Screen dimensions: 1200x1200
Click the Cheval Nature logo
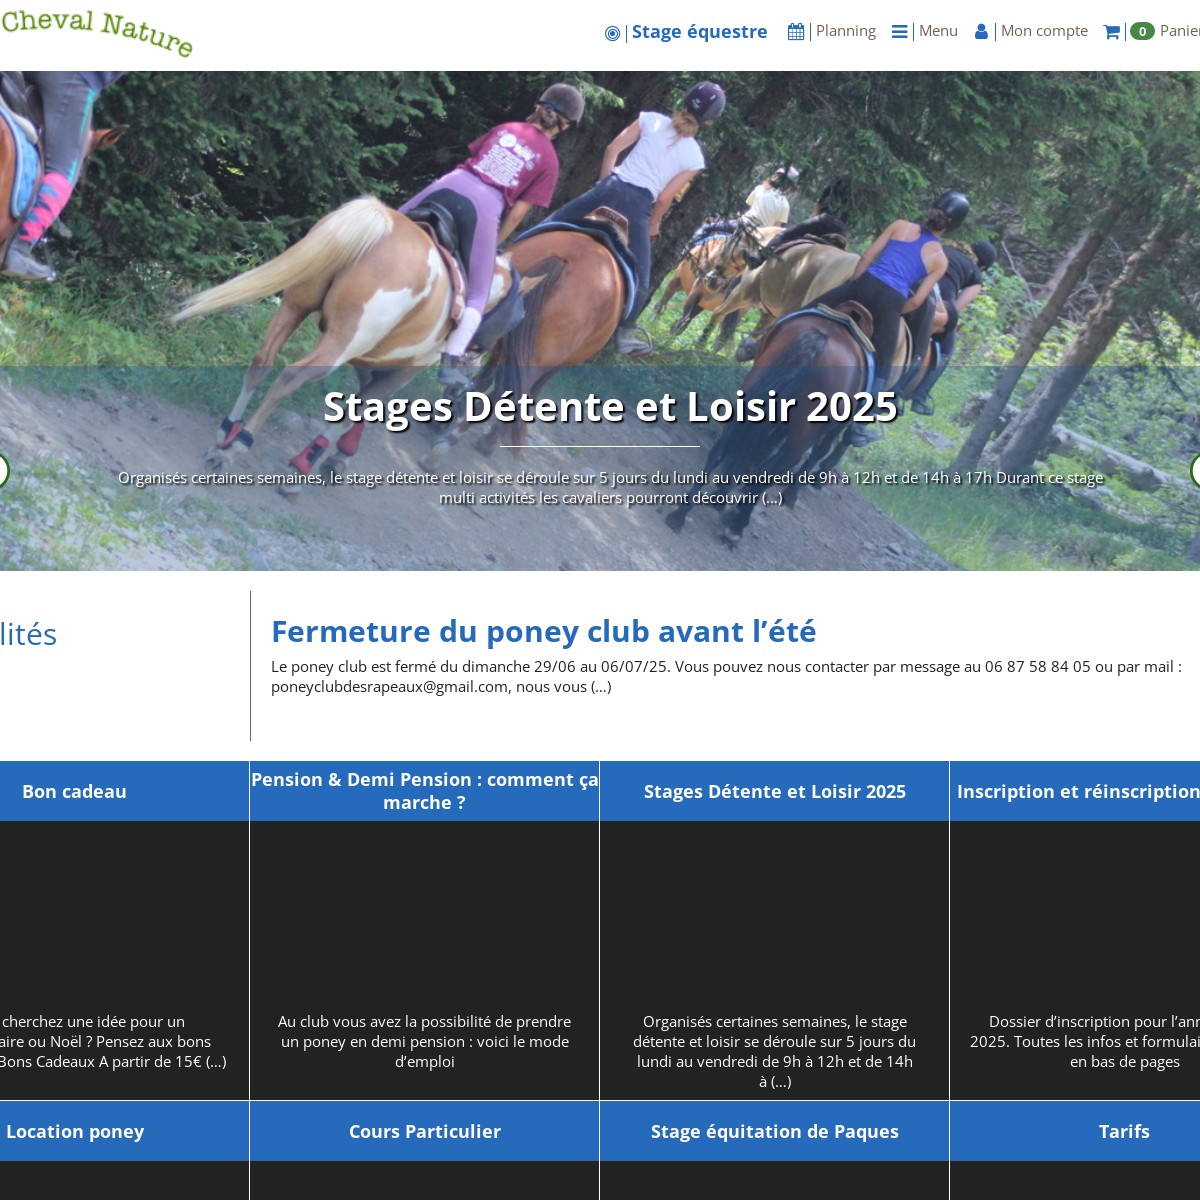click(x=96, y=33)
